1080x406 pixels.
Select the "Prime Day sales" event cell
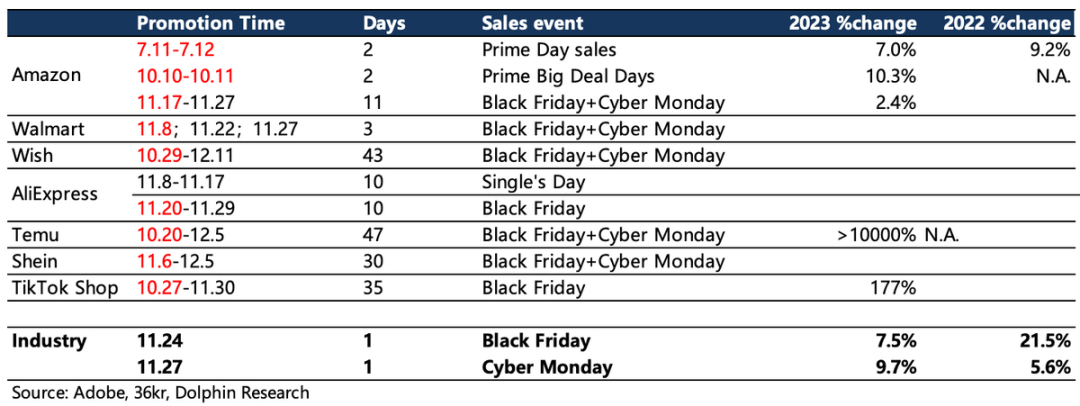click(549, 50)
